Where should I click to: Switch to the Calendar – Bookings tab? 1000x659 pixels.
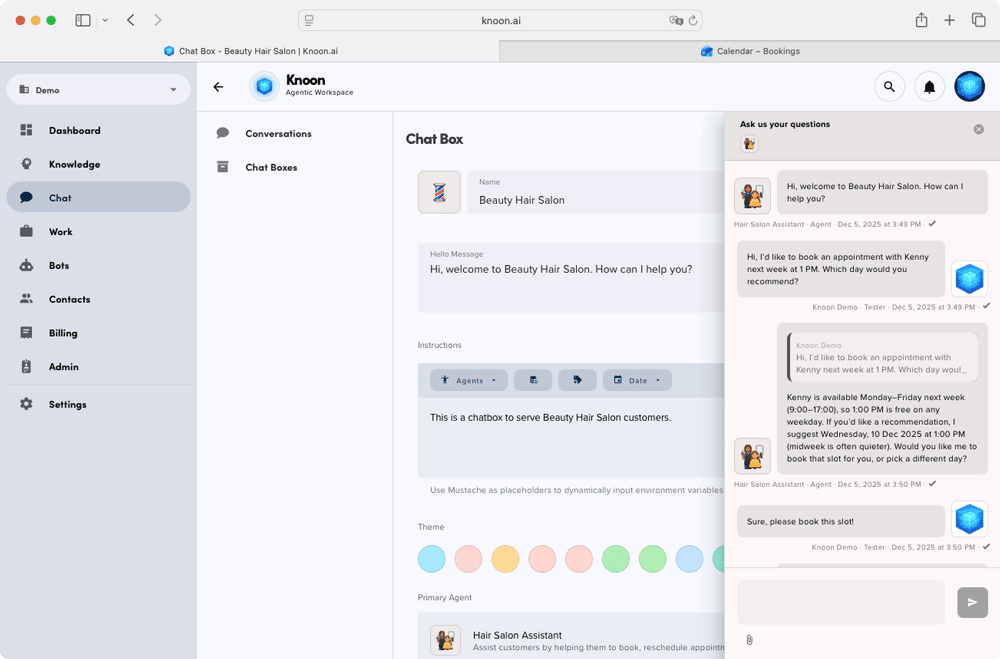click(750, 51)
